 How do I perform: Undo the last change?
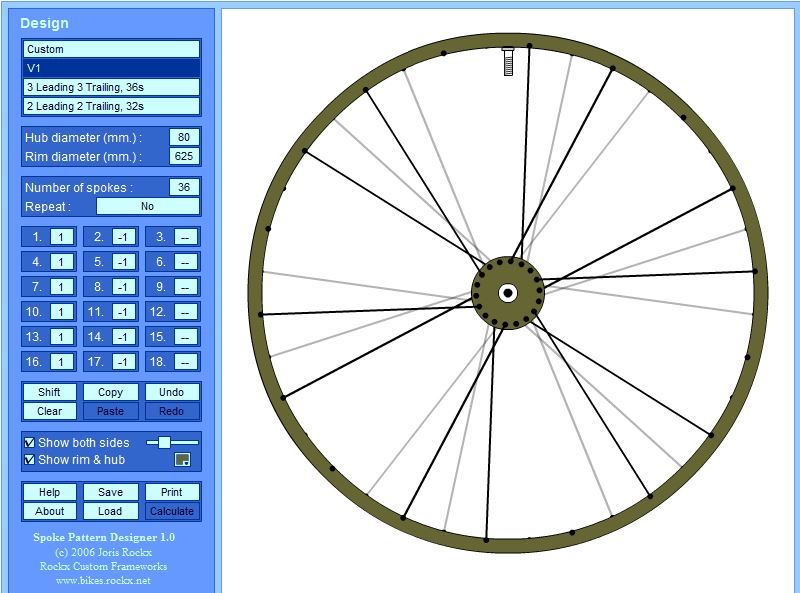click(x=172, y=392)
